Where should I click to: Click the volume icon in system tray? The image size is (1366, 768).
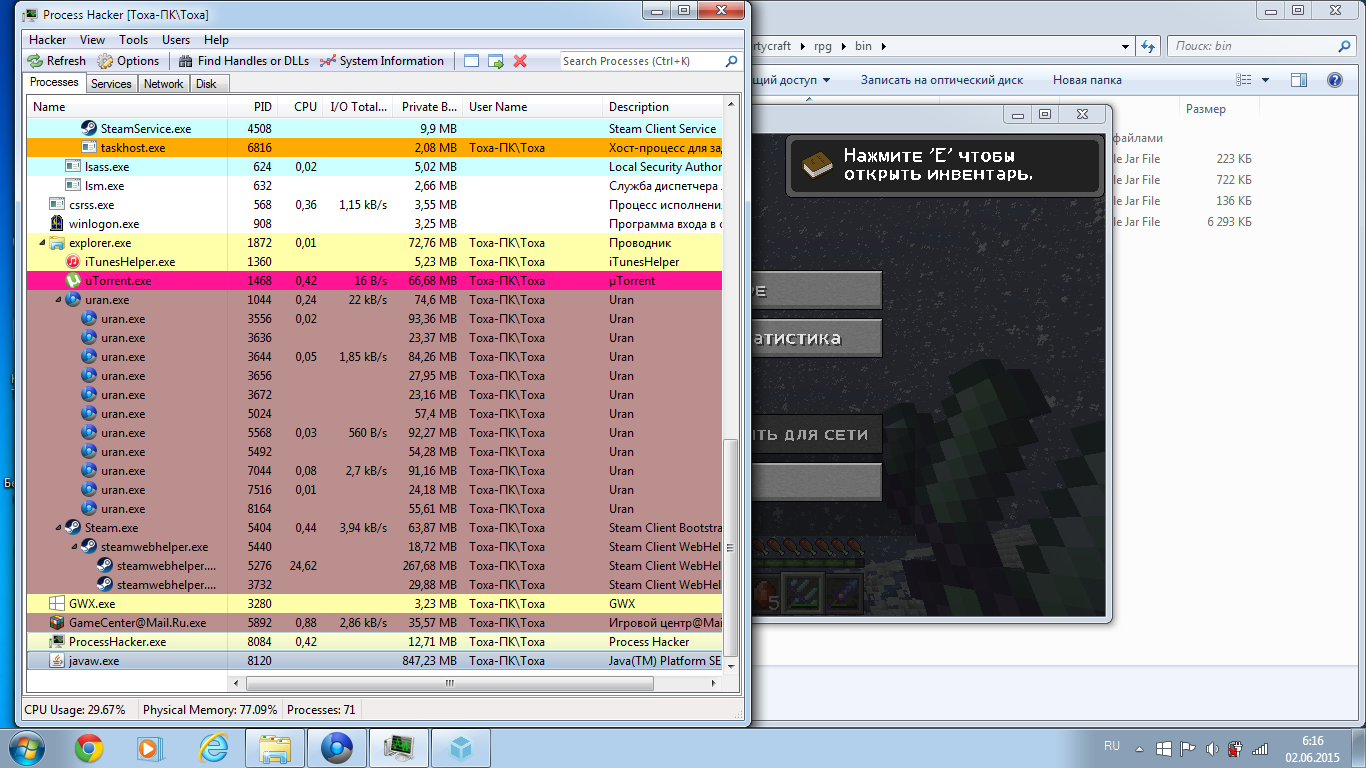click(1212, 748)
